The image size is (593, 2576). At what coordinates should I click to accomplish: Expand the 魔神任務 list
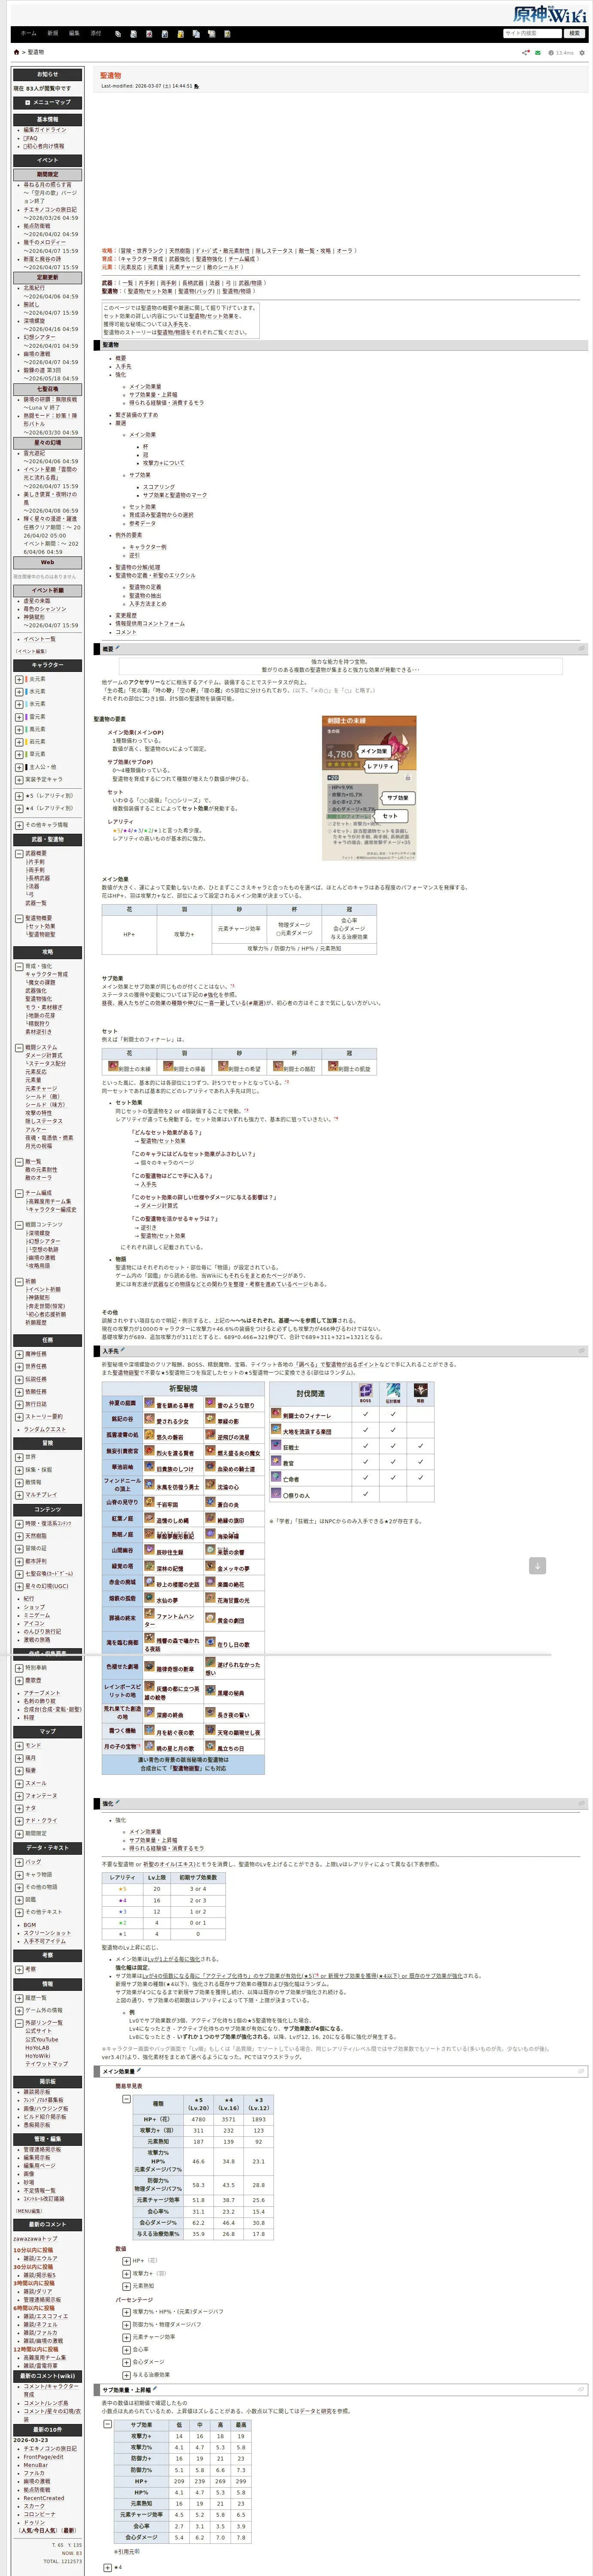pyautogui.click(x=19, y=1354)
